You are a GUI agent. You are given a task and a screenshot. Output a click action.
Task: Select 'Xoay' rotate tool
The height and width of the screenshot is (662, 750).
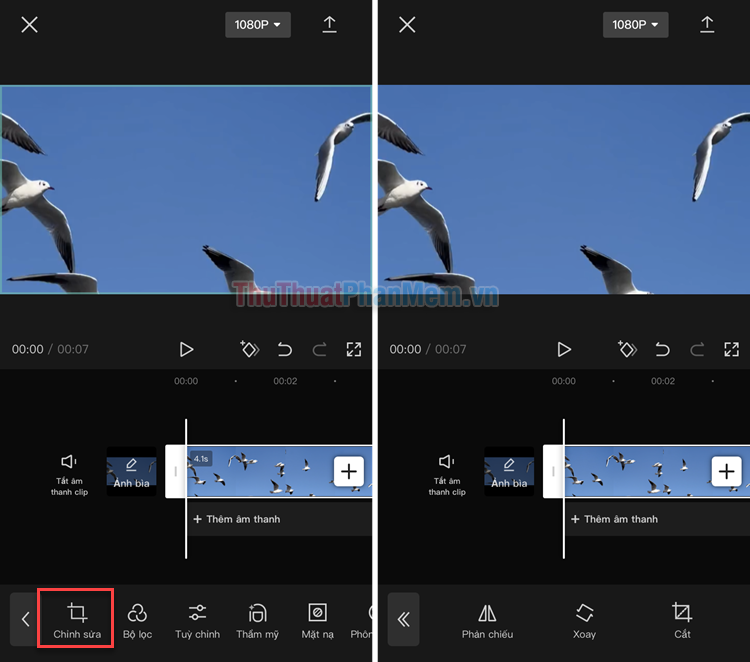coord(585,621)
